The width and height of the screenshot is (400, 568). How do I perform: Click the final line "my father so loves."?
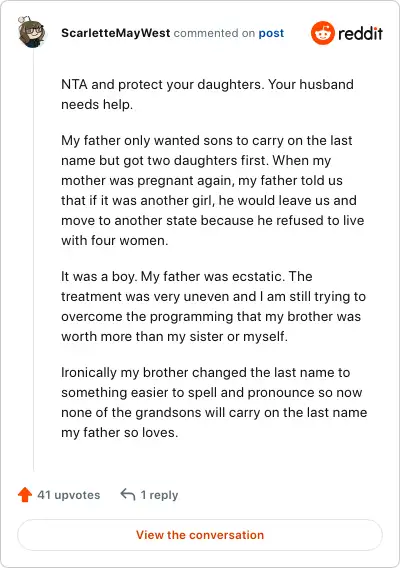click(120, 432)
